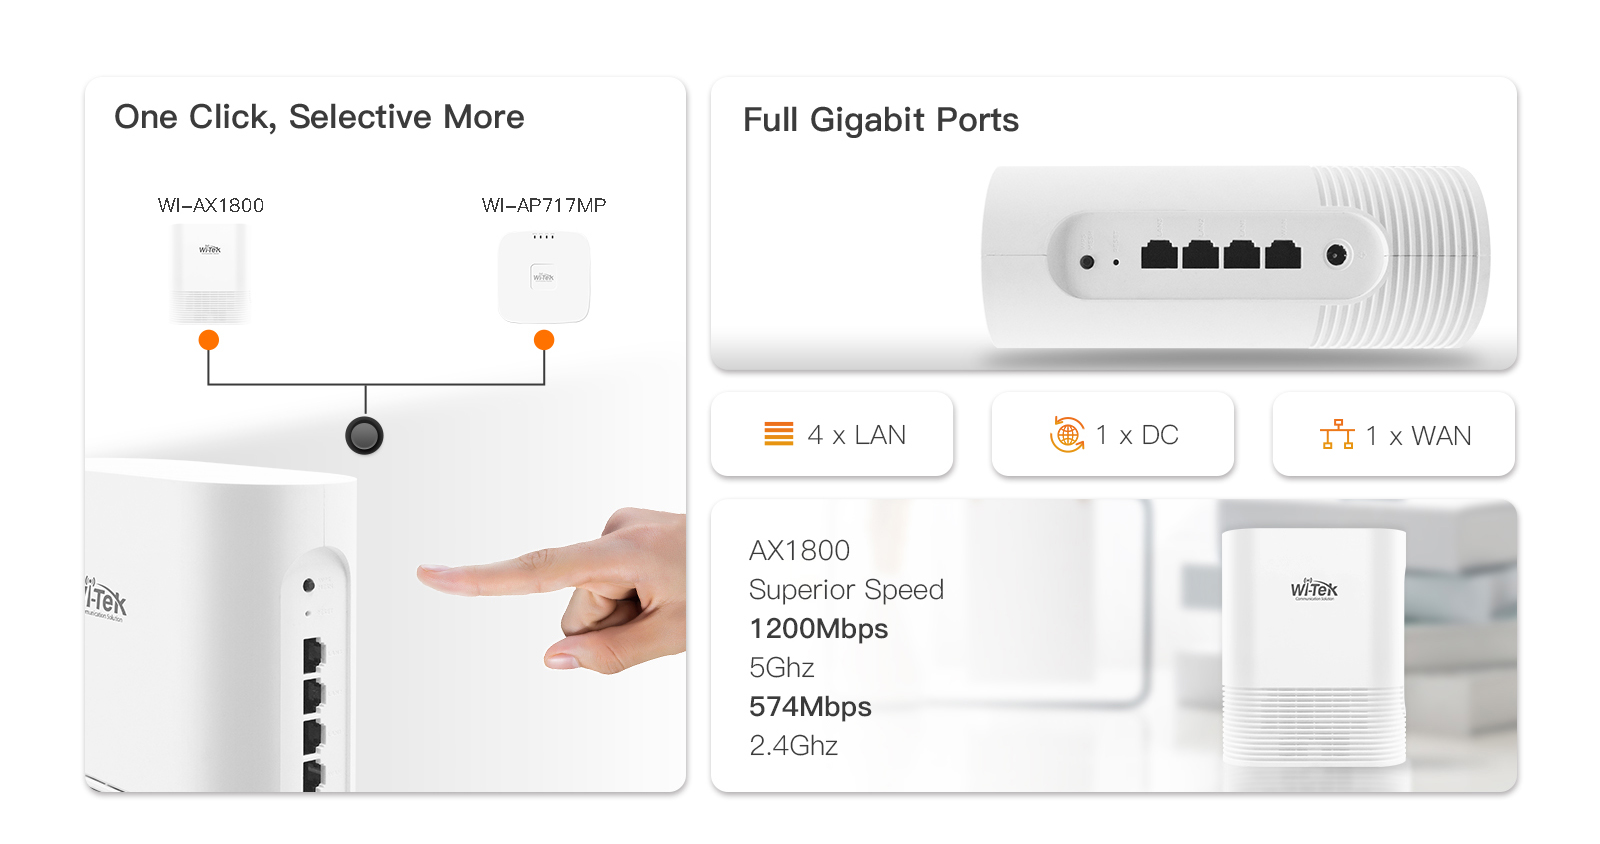1600x844 pixels.
Task: Click the orange LAN list icon
Action: point(778,434)
